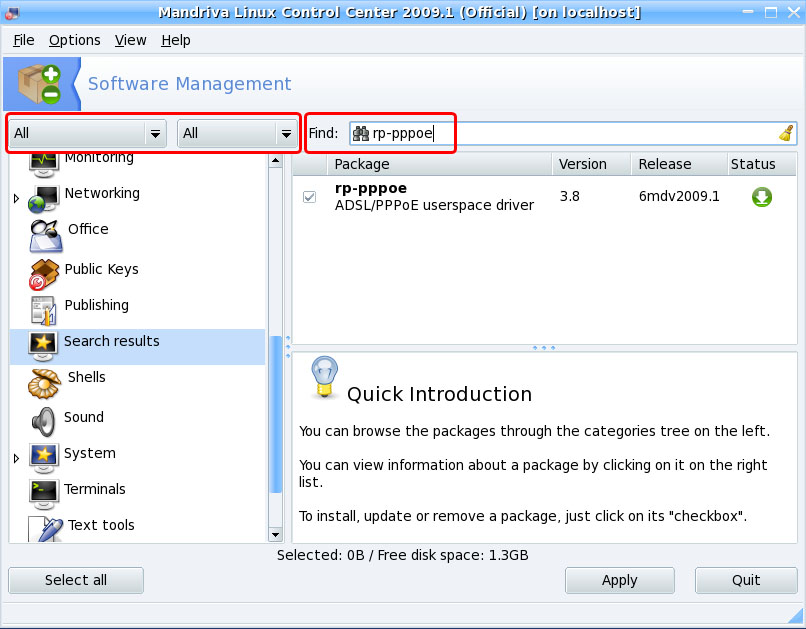The image size is (806, 629).
Task: Open the second All filter dropdown
Action: pos(237,134)
